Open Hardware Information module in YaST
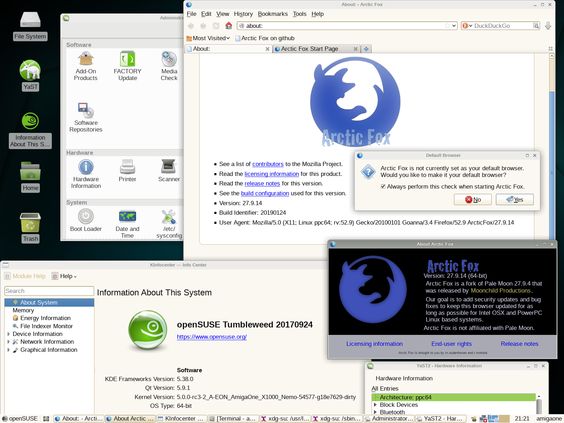Viewport: 564px width, 423px height. (x=86, y=174)
